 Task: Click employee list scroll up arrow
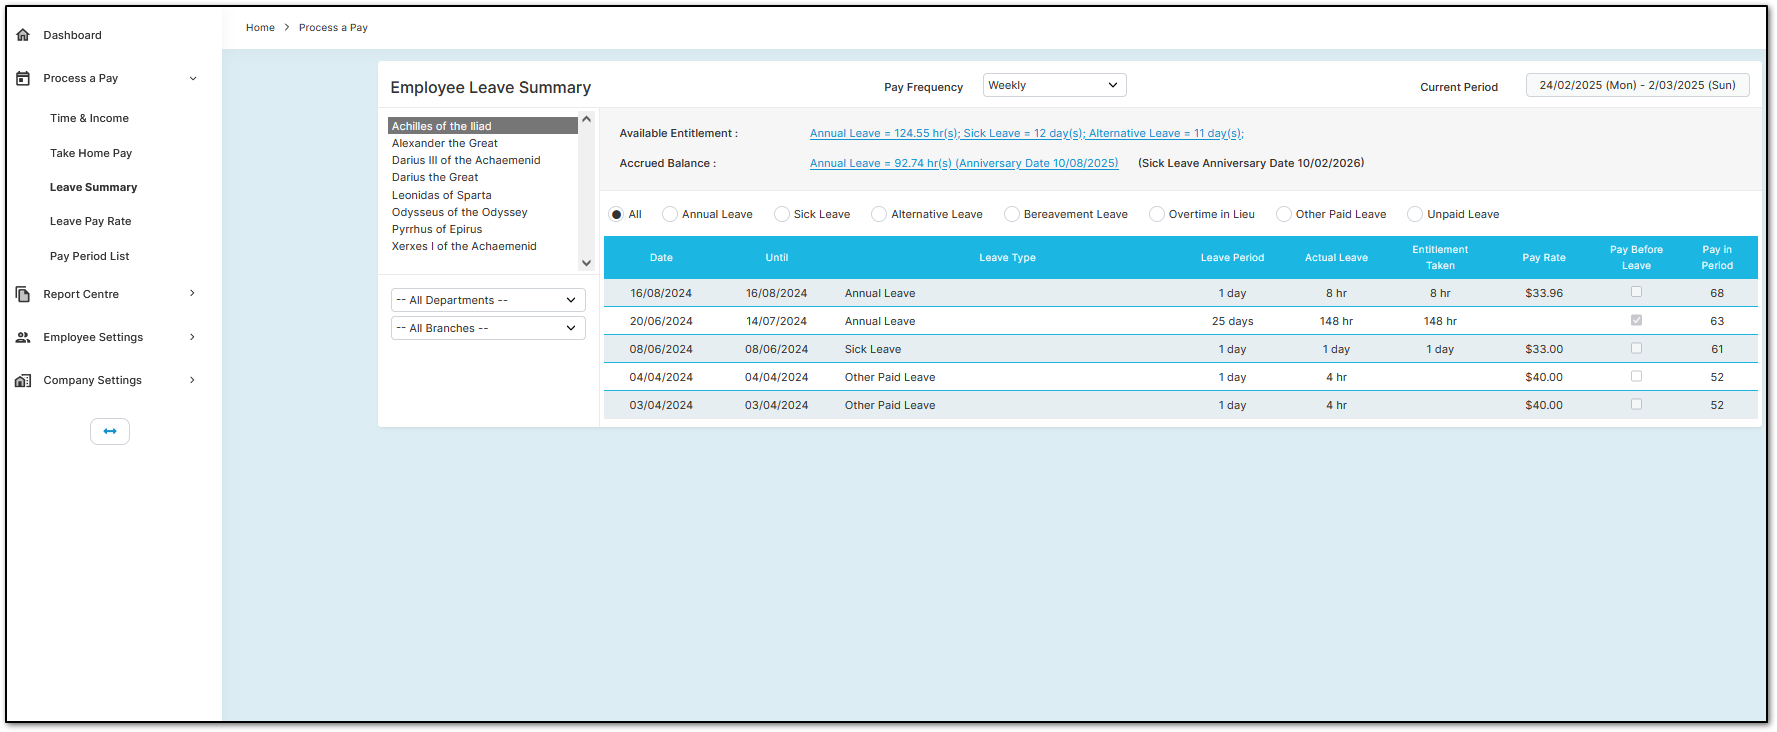pos(587,119)
